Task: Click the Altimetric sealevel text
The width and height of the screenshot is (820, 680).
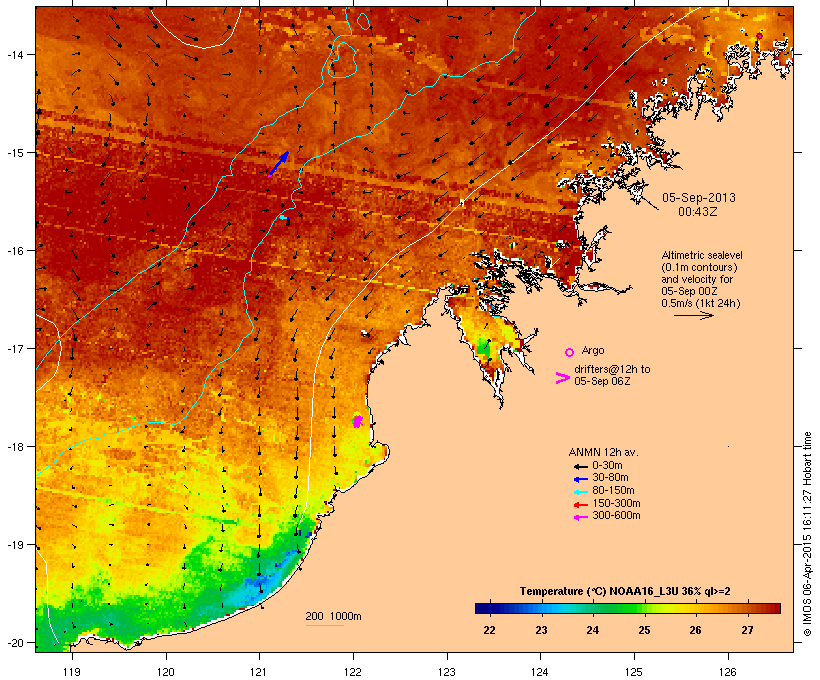Action: [702, 255]
